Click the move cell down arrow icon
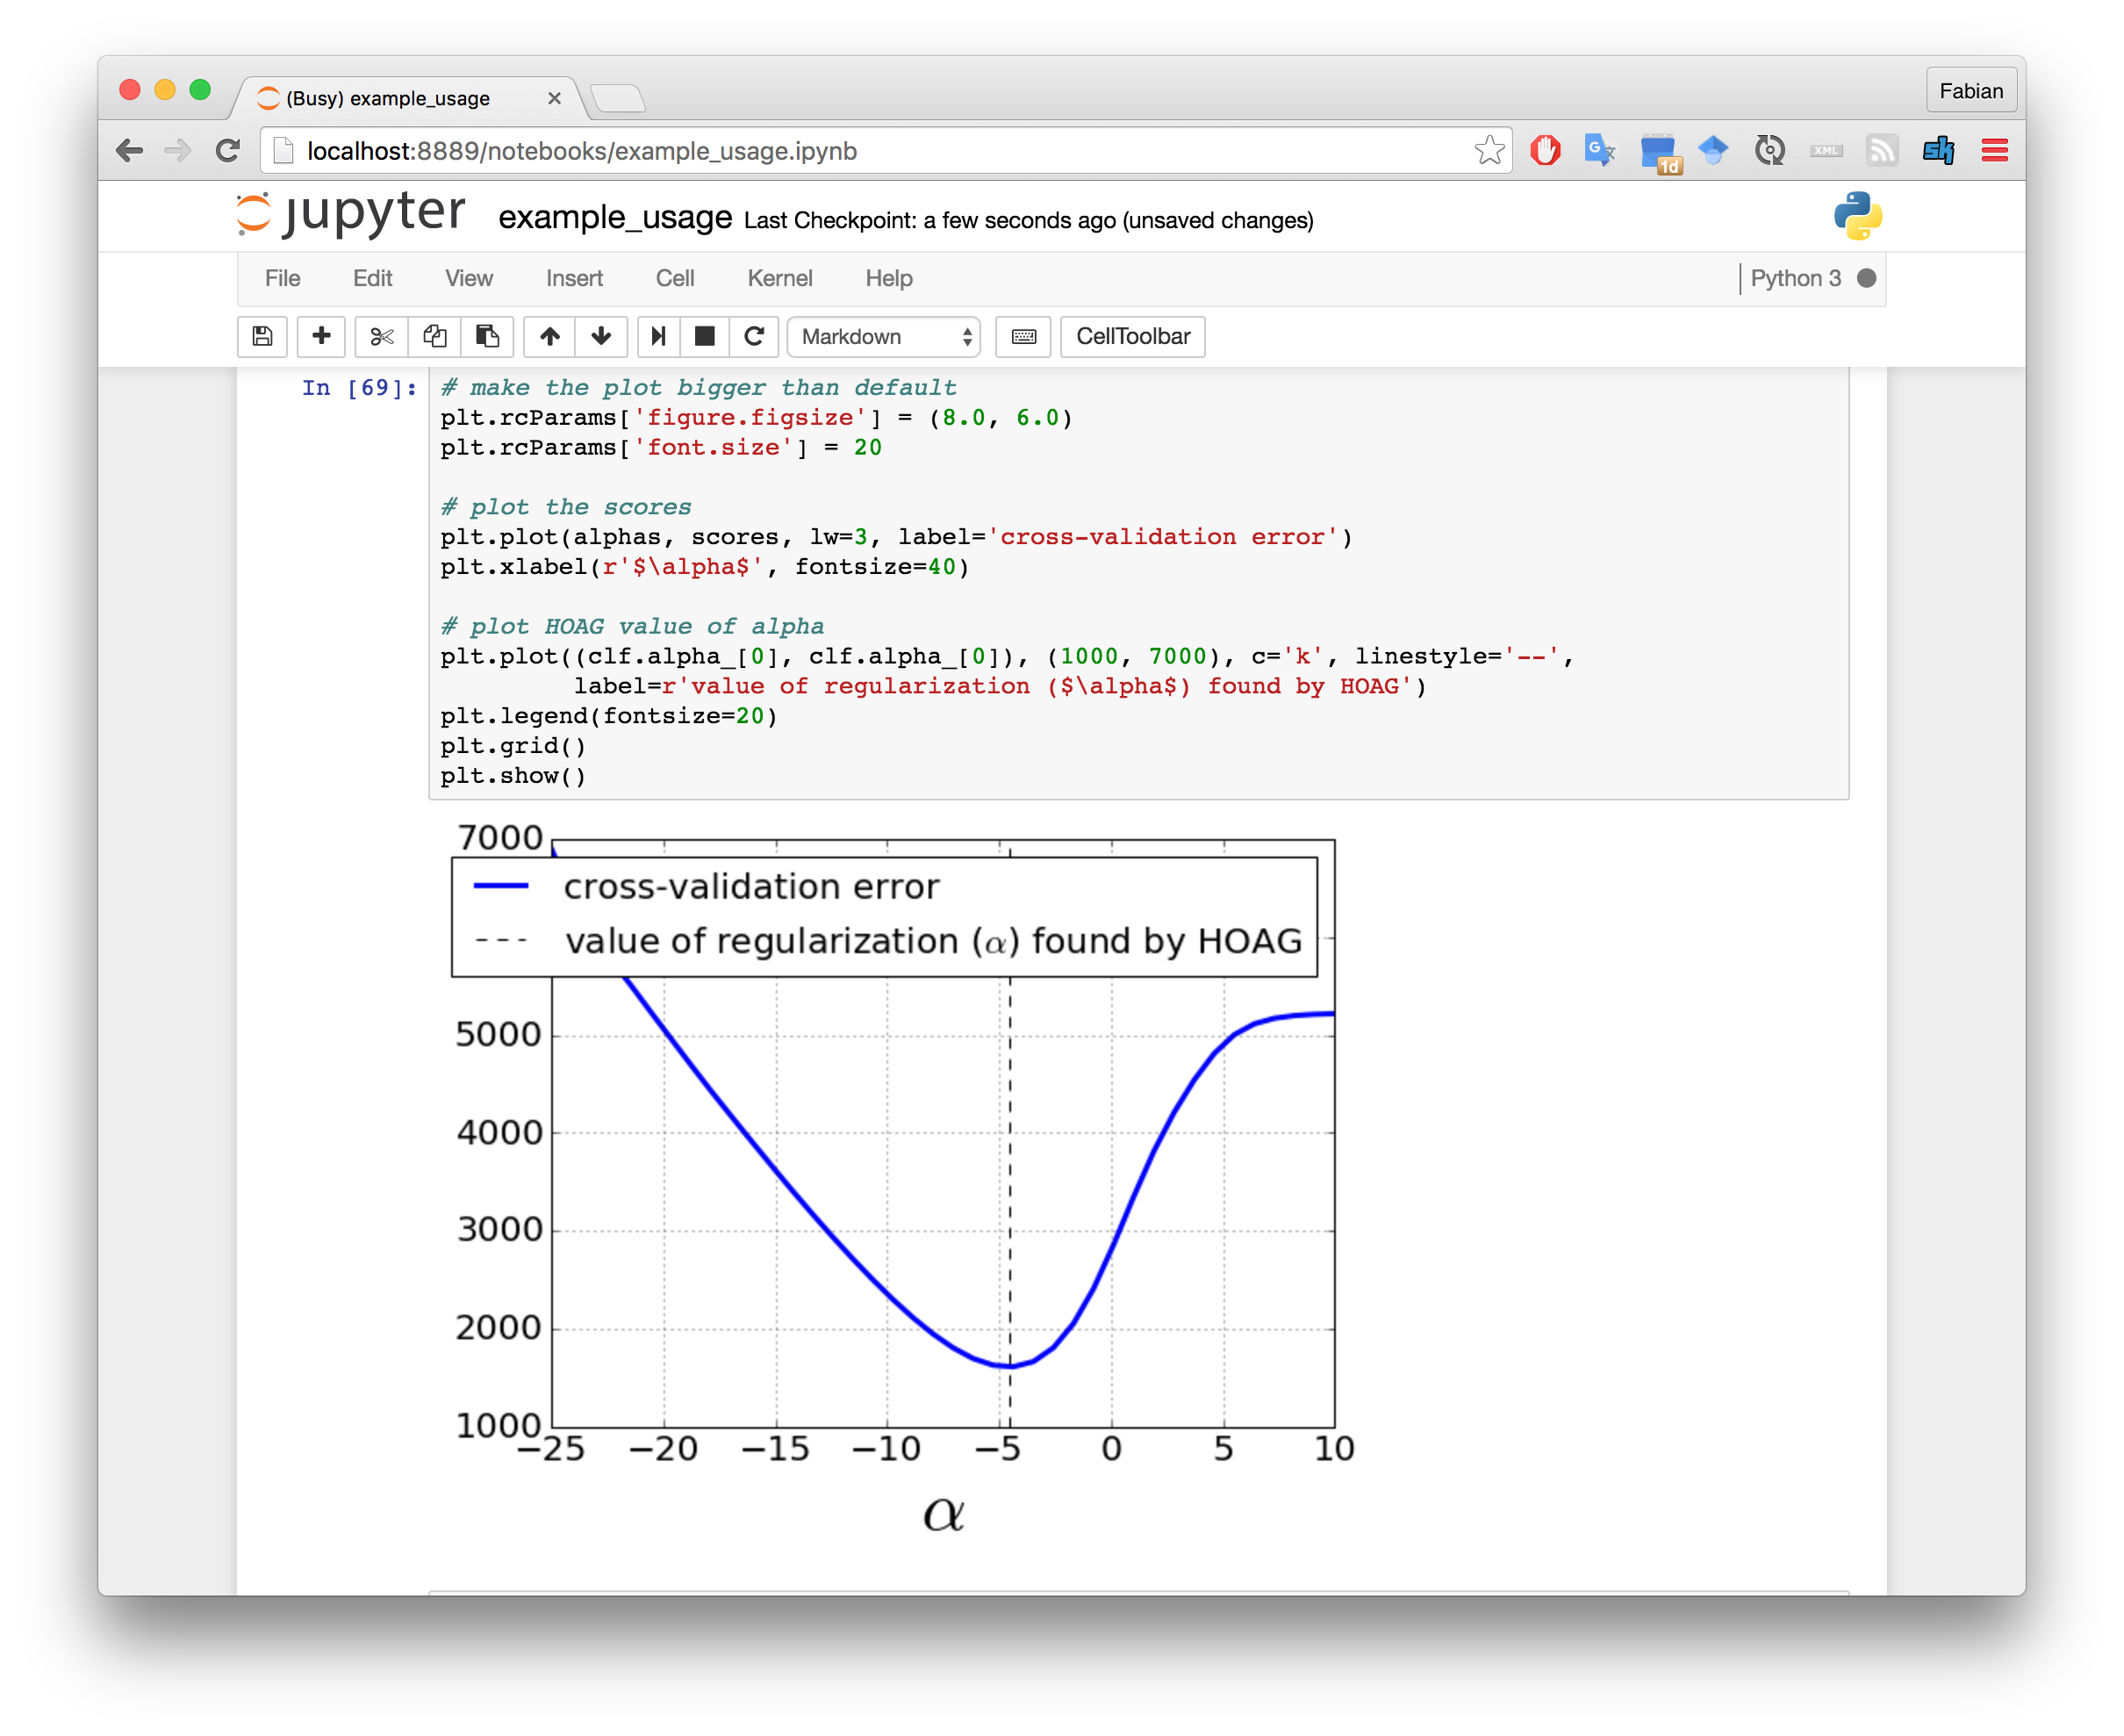 point(601,335)
